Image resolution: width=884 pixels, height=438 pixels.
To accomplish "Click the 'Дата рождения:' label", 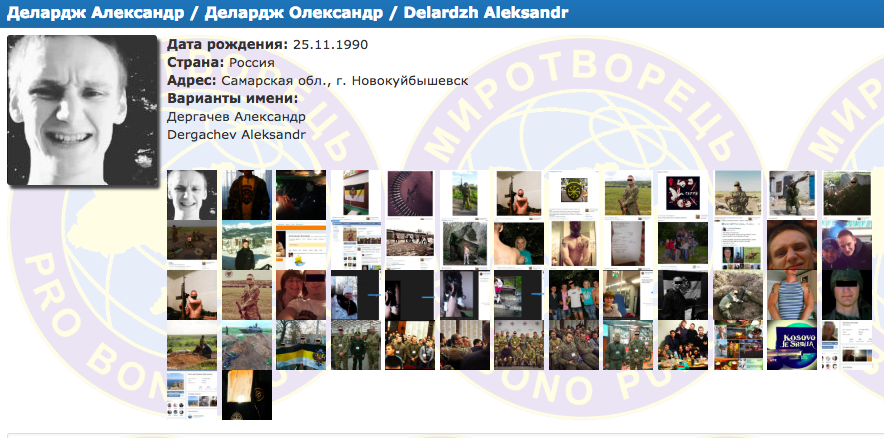I will [x=228, y=45].
